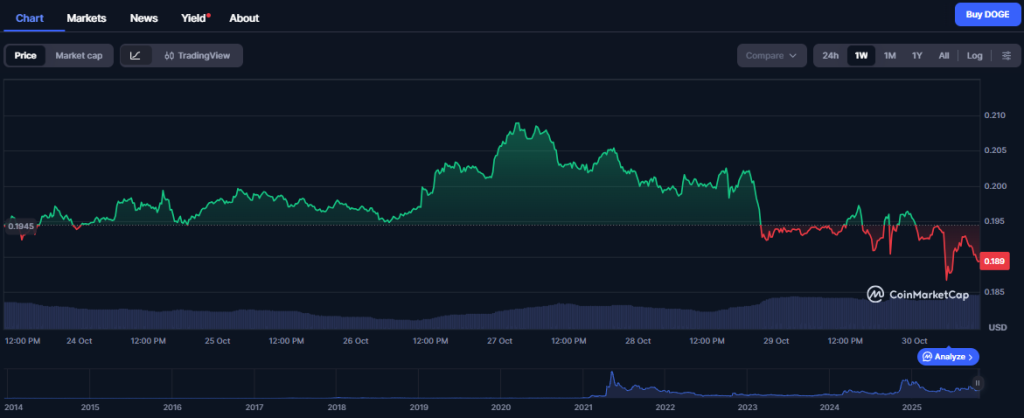Switch to the line chart view icon
This screenshot has height=418, width=1024.
[135, 56]
